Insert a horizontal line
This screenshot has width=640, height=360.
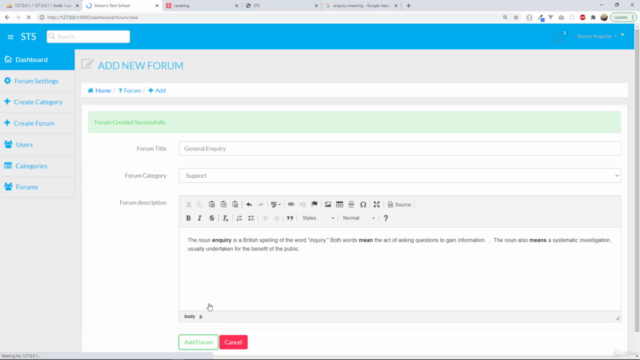pyautogui.click(x=351, y=204)
